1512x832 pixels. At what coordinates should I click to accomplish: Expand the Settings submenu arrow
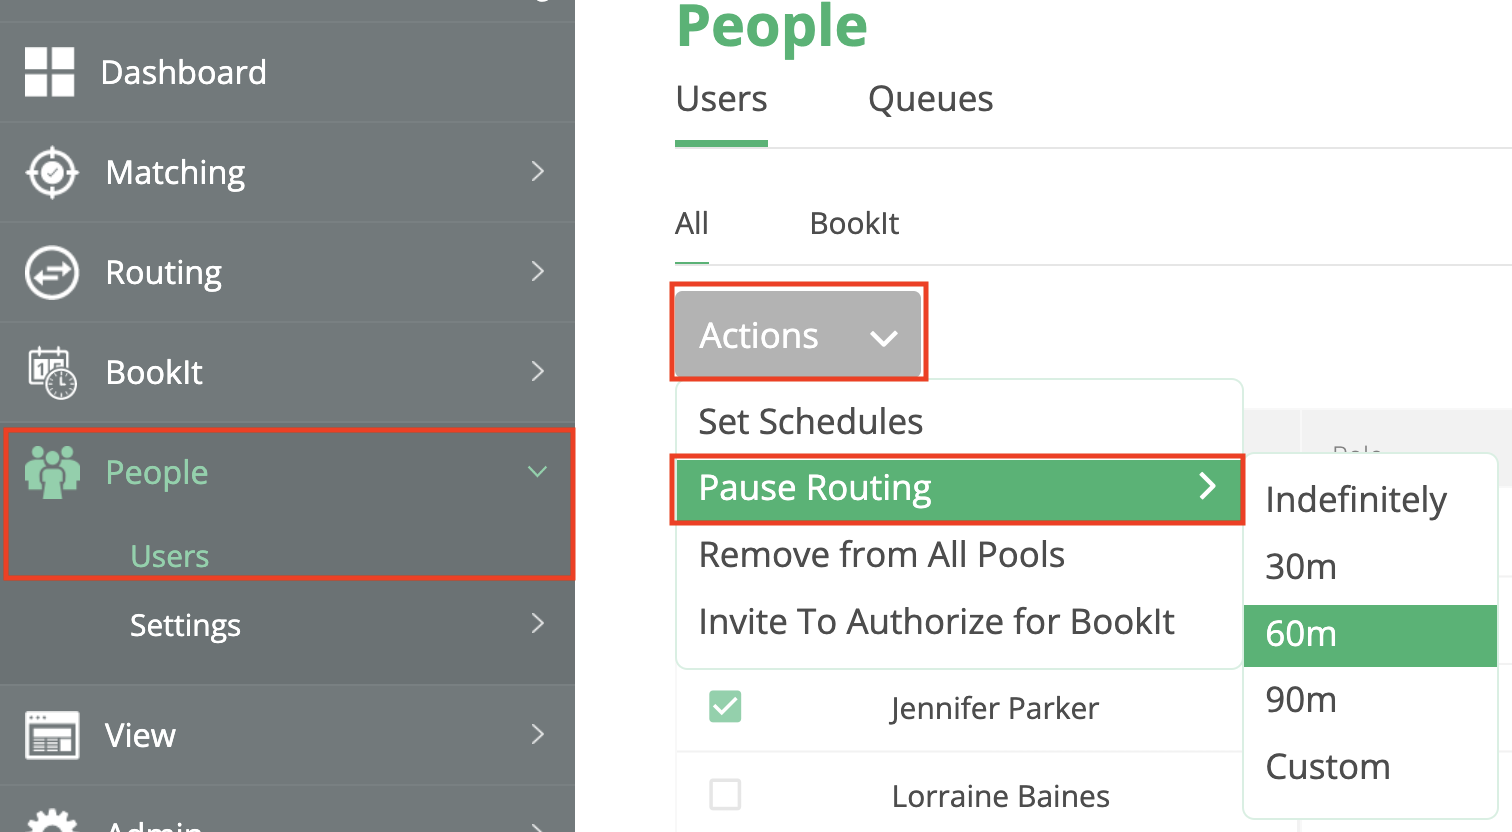pos(538,624)
